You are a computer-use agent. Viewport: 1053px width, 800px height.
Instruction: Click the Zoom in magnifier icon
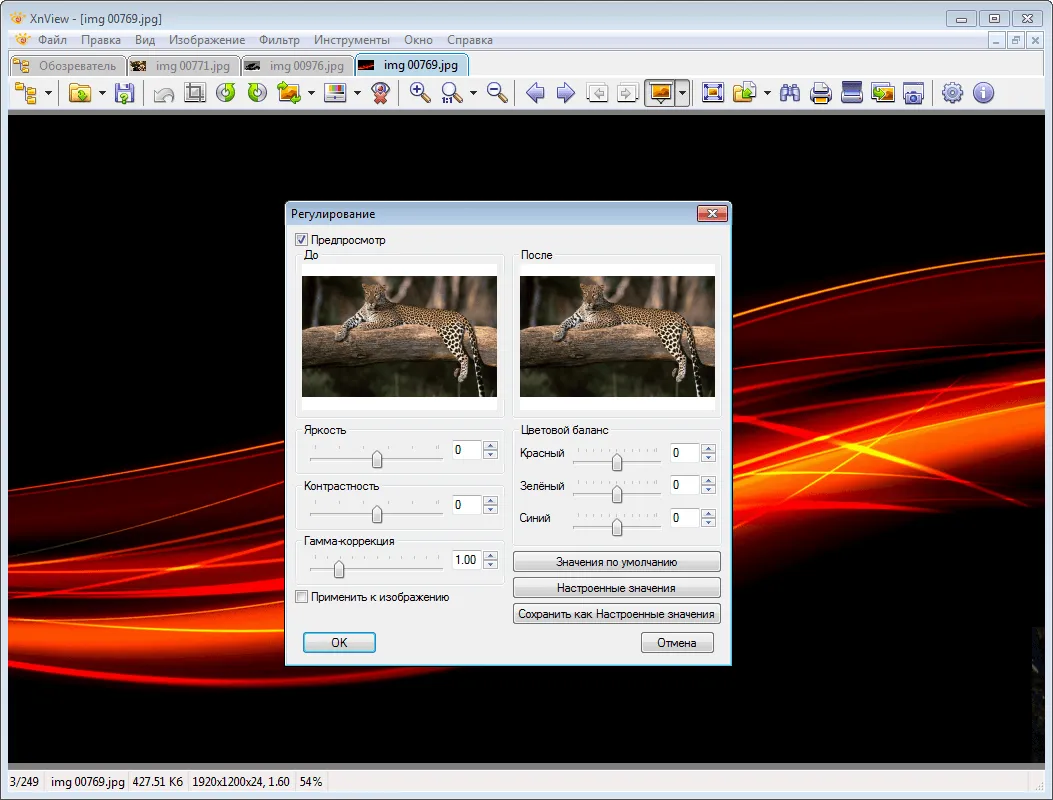tap(420, 93)
